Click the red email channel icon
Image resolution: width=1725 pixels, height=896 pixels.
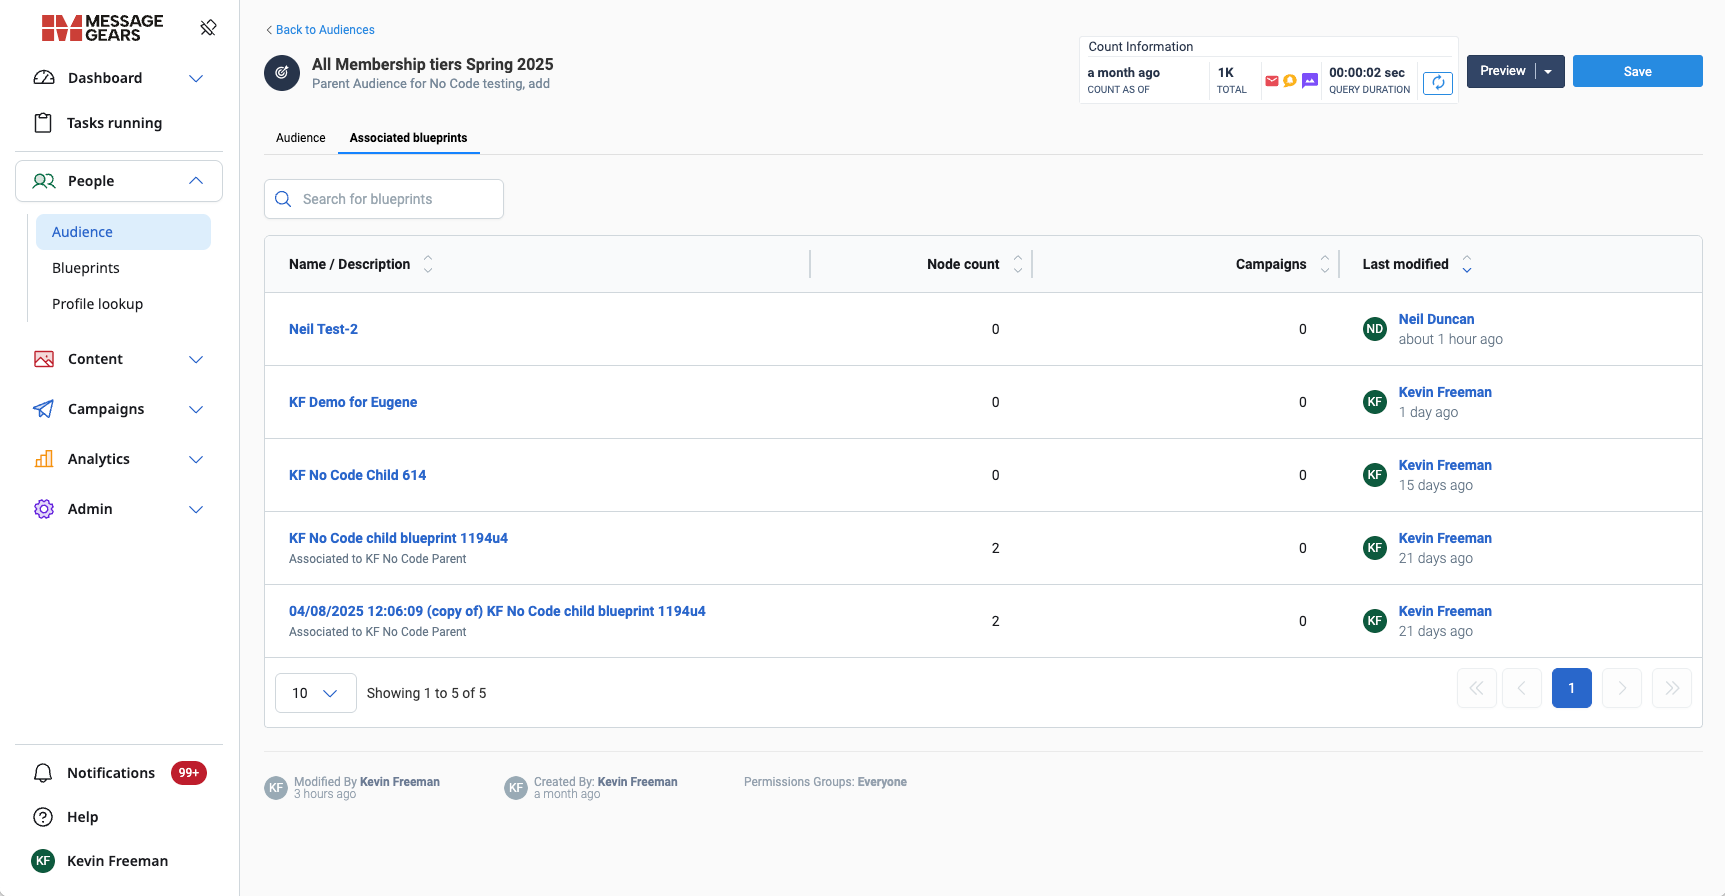tap(1272, 81)
